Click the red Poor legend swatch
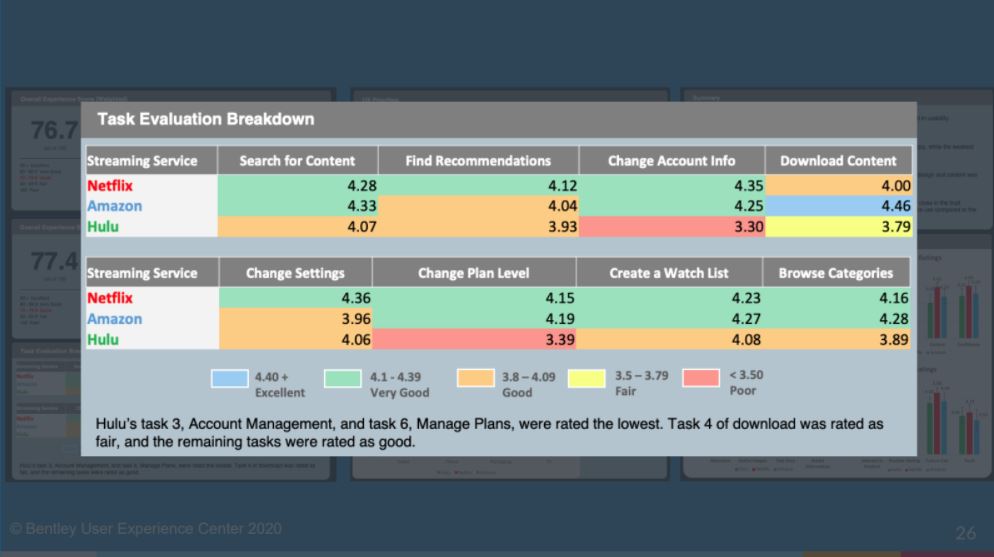Viewport: 994px width, 557px height. tap(701, 378)
